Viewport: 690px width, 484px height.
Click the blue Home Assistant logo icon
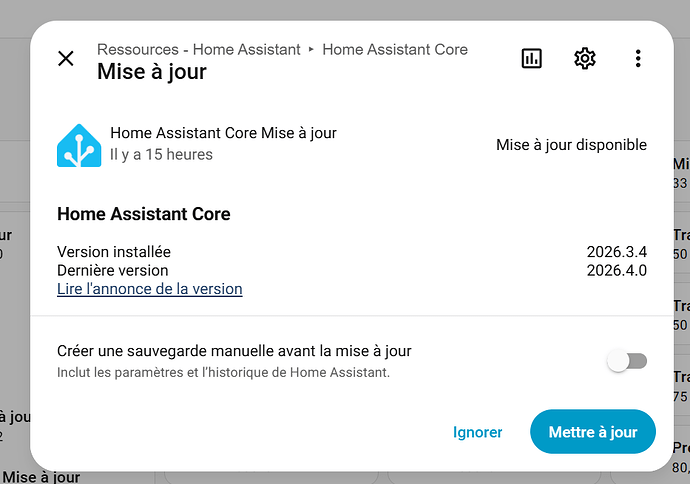pos(79,145)
